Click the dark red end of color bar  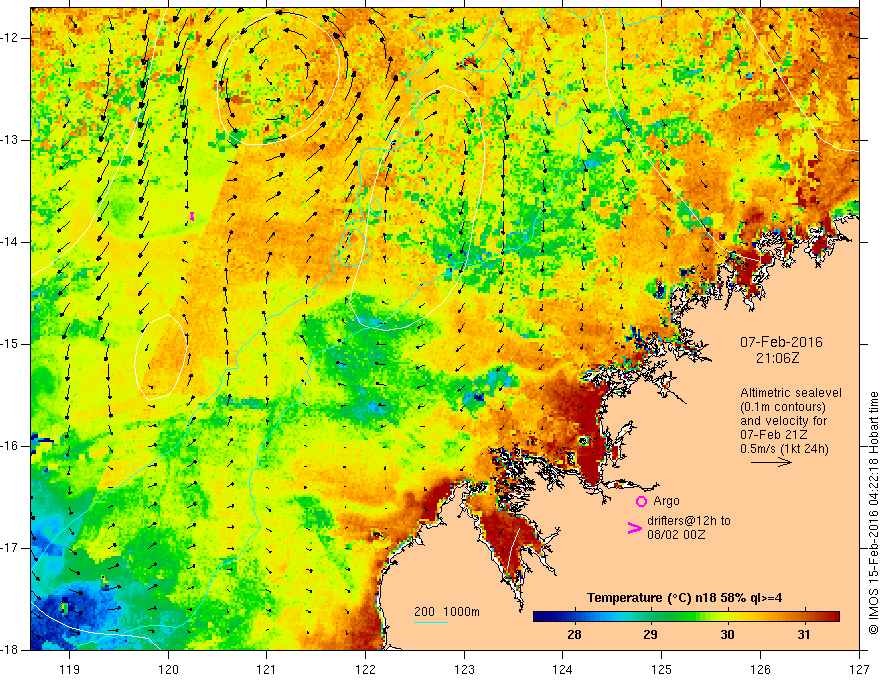[x=833, y=616]
